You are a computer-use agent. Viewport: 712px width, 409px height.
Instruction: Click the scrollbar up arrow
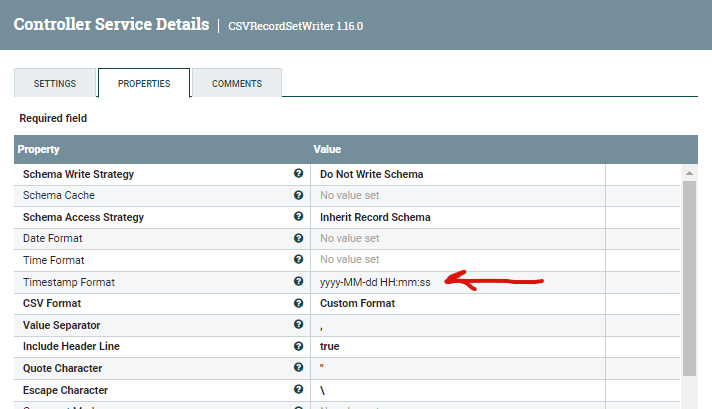(x=689, y=173)
